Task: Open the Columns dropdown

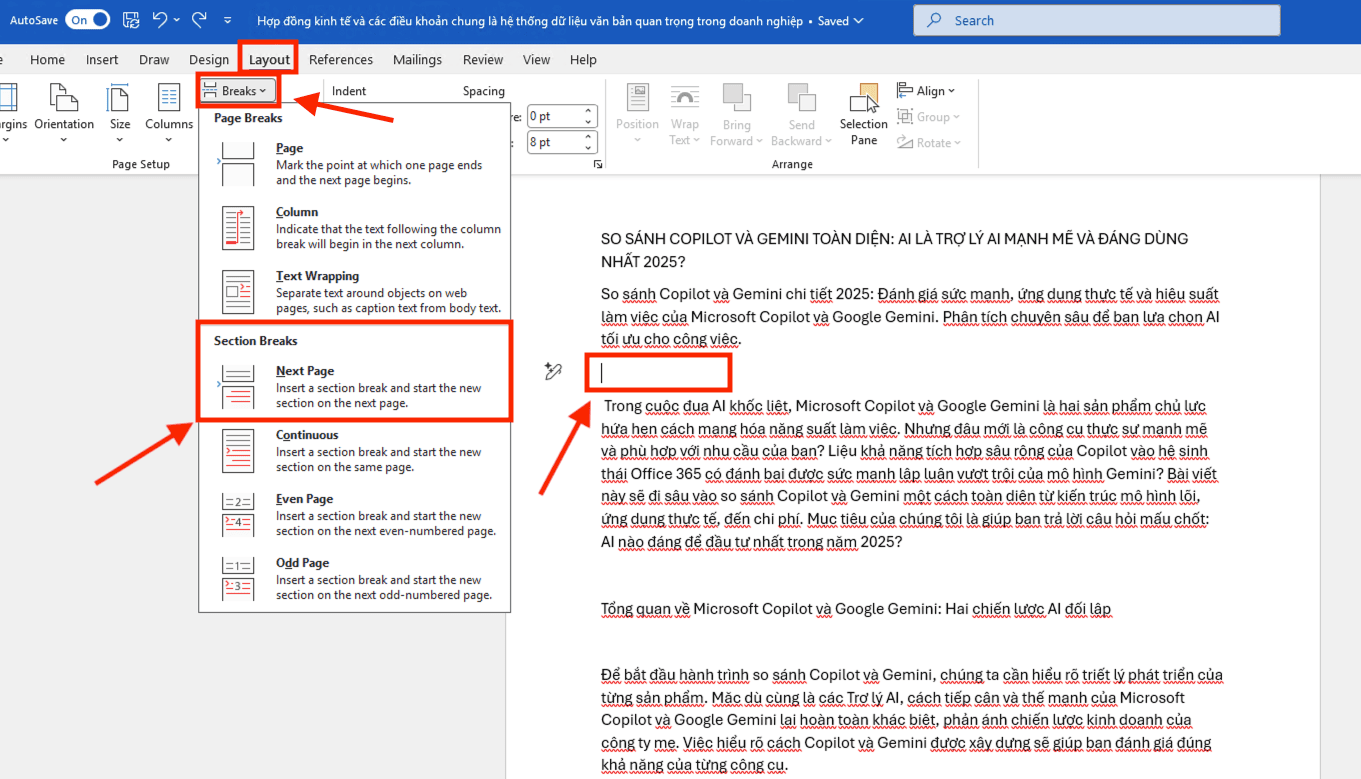Action: tap(169, 113)
